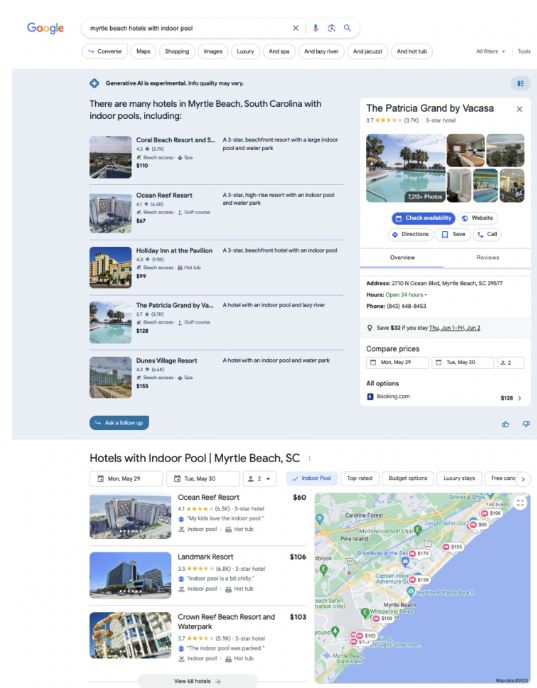Toggle the AI result layout view icon
This screenshot has height=688, width=537.
520,83
